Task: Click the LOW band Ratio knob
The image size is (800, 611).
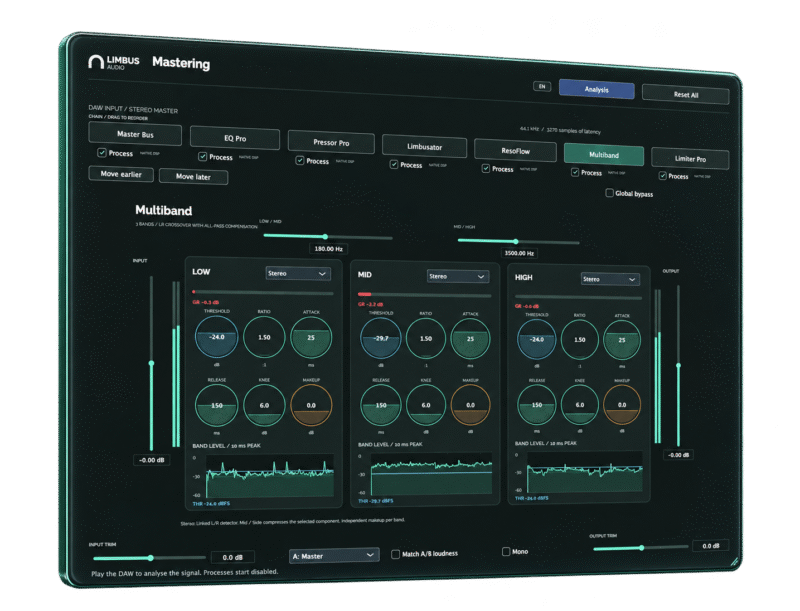Action: (x=264, y=338)
